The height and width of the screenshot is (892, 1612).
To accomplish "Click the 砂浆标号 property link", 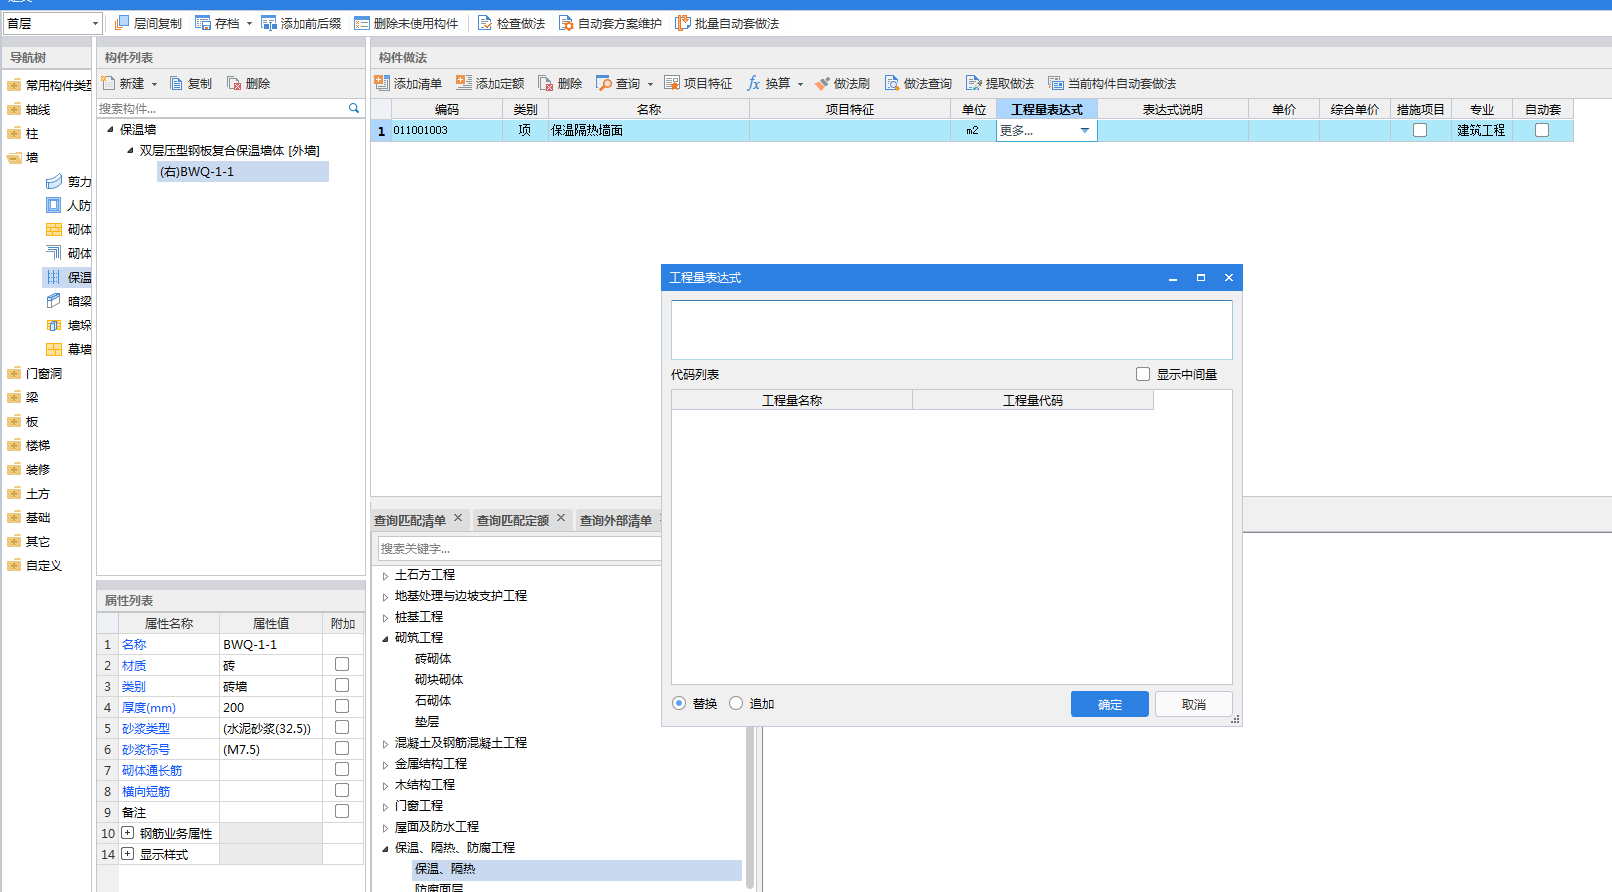I will click(x=146, y=749).
